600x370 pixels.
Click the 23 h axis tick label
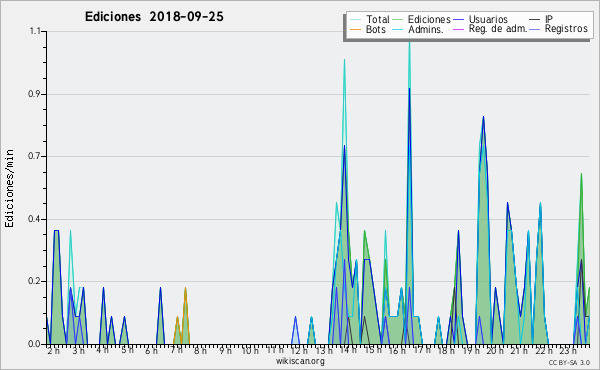click(568, 350)
